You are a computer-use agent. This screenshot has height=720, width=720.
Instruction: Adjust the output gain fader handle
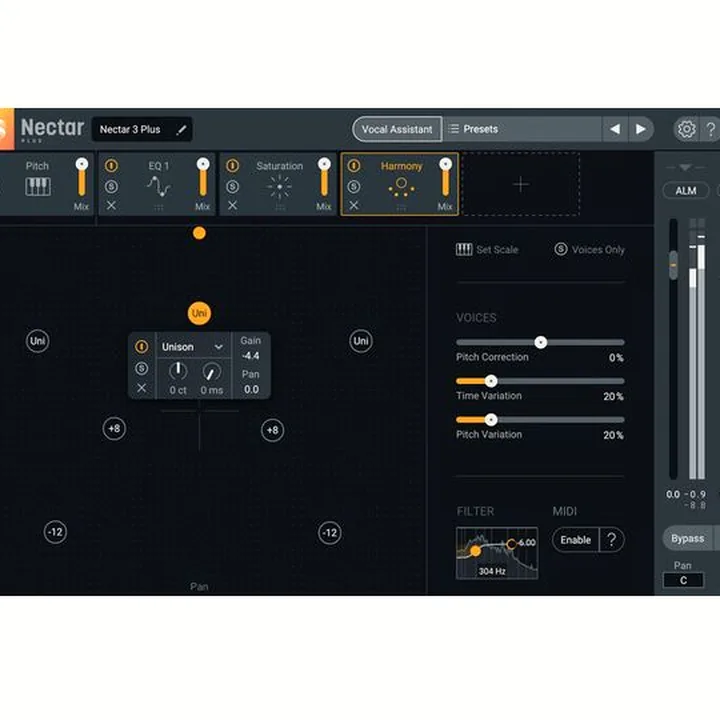tap(673, 265)
